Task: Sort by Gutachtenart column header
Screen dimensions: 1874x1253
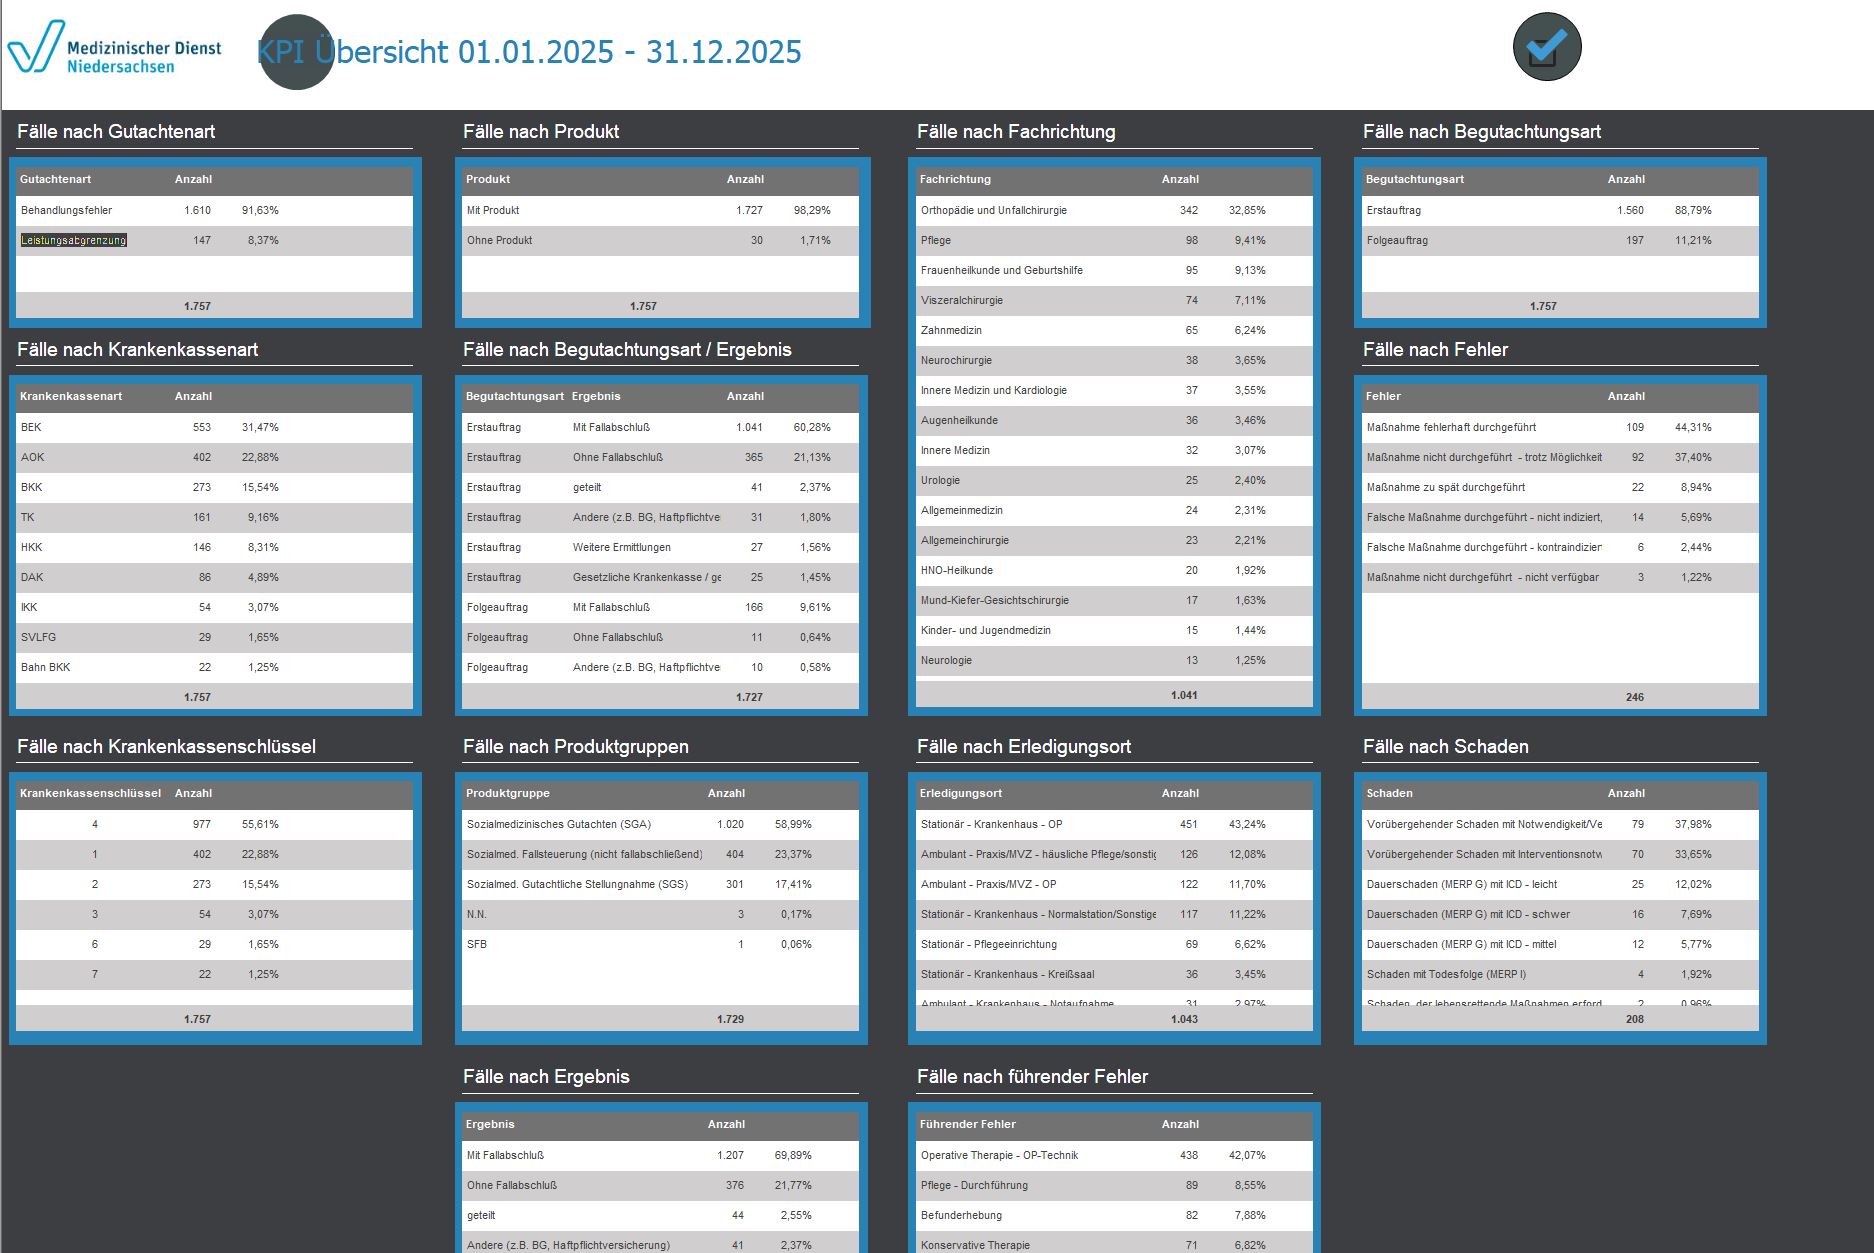Action: tap(56, 179)
